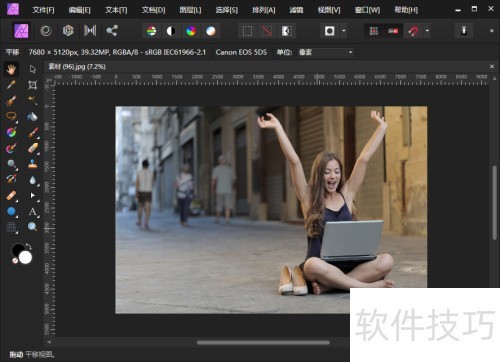Click the Deselect toolbar icon
The image size is (500, 362).
(x=267, y=31)
